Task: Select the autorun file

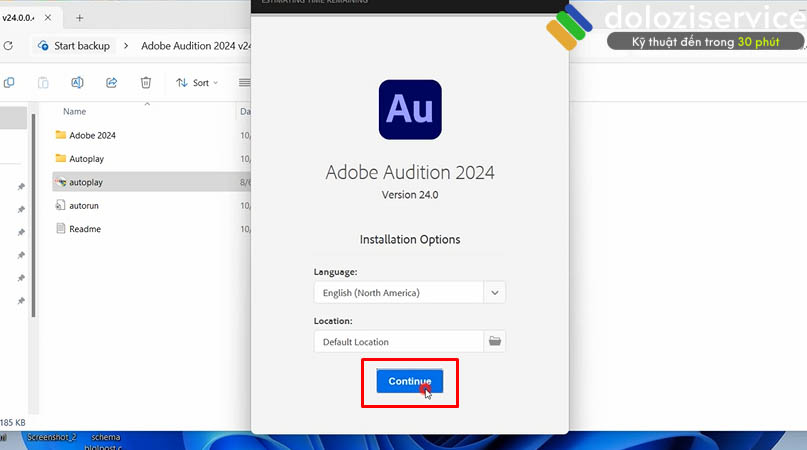Action: 84,205
